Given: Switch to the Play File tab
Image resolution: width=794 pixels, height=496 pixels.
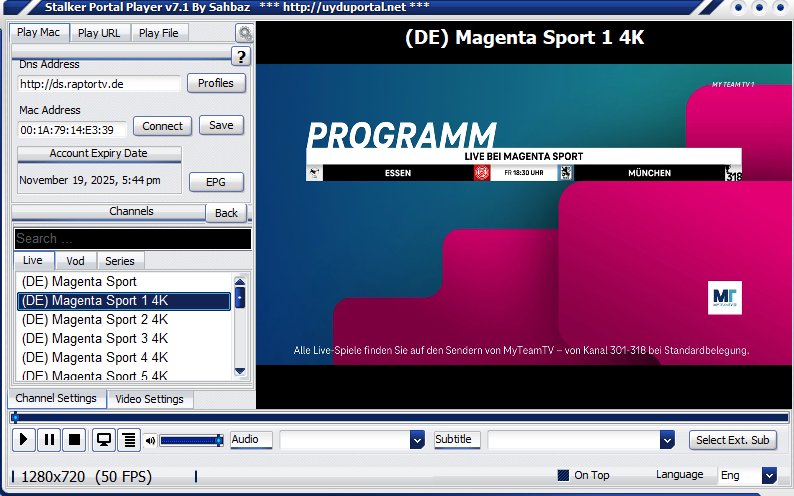Looking at the screenshot, I should pos(159,33).
